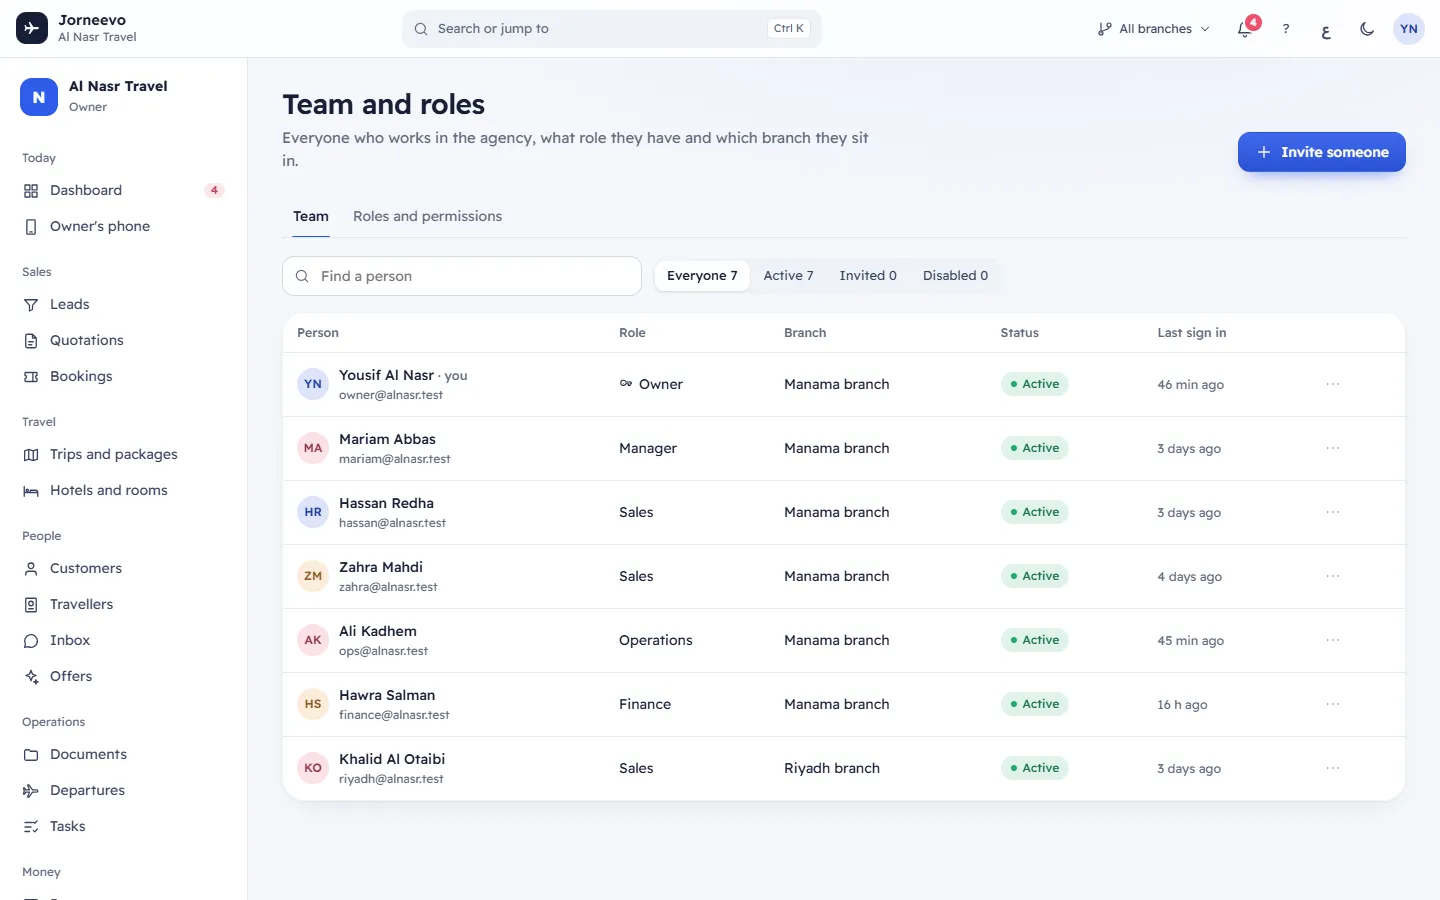Viewport: 1440px width, 900px height.
Task: Open Owner's phone in sidebar
Action: (123, 226)
